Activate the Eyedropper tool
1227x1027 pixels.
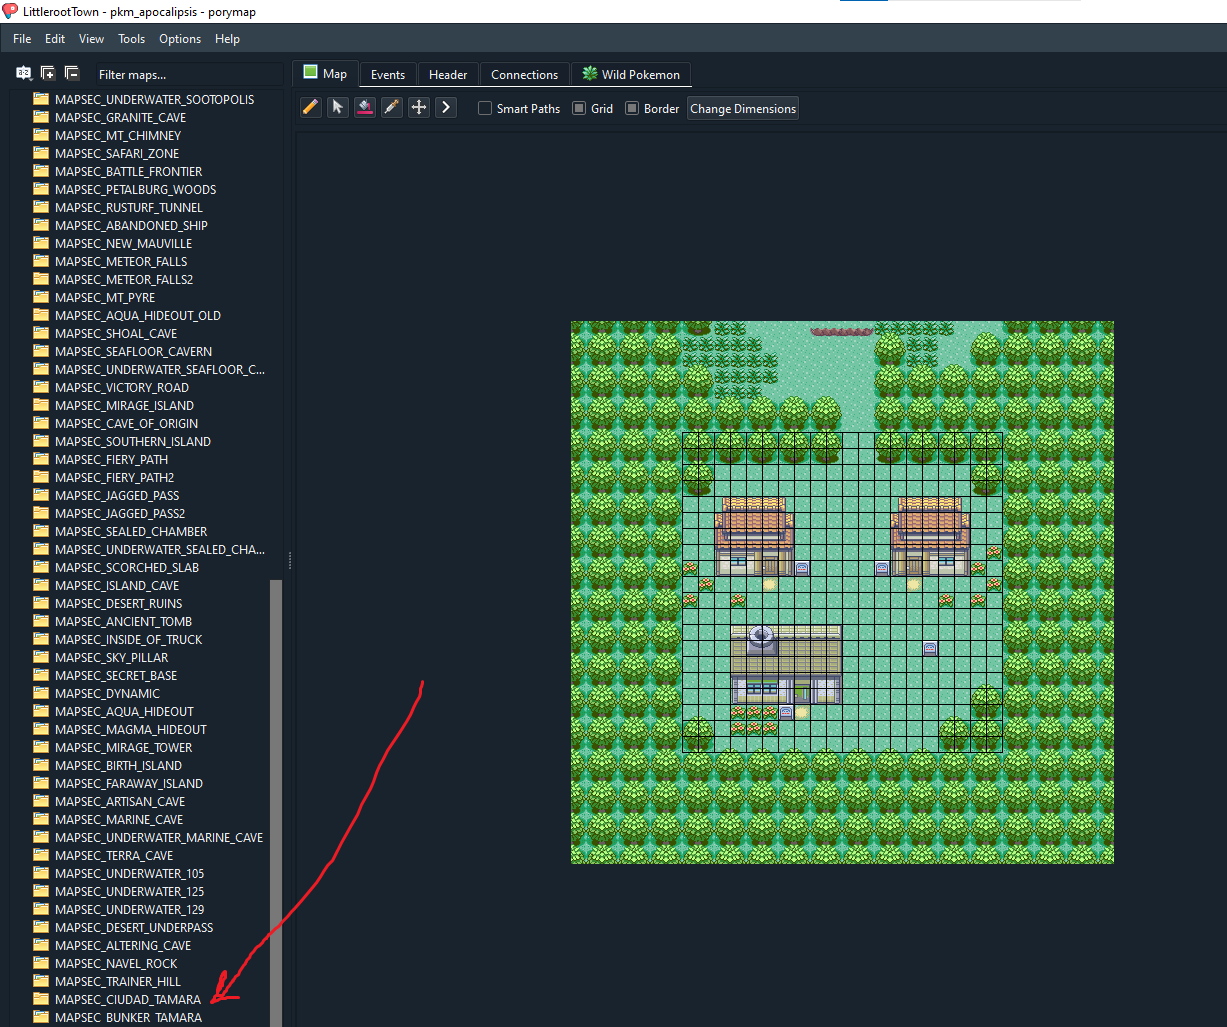(392, 107)
